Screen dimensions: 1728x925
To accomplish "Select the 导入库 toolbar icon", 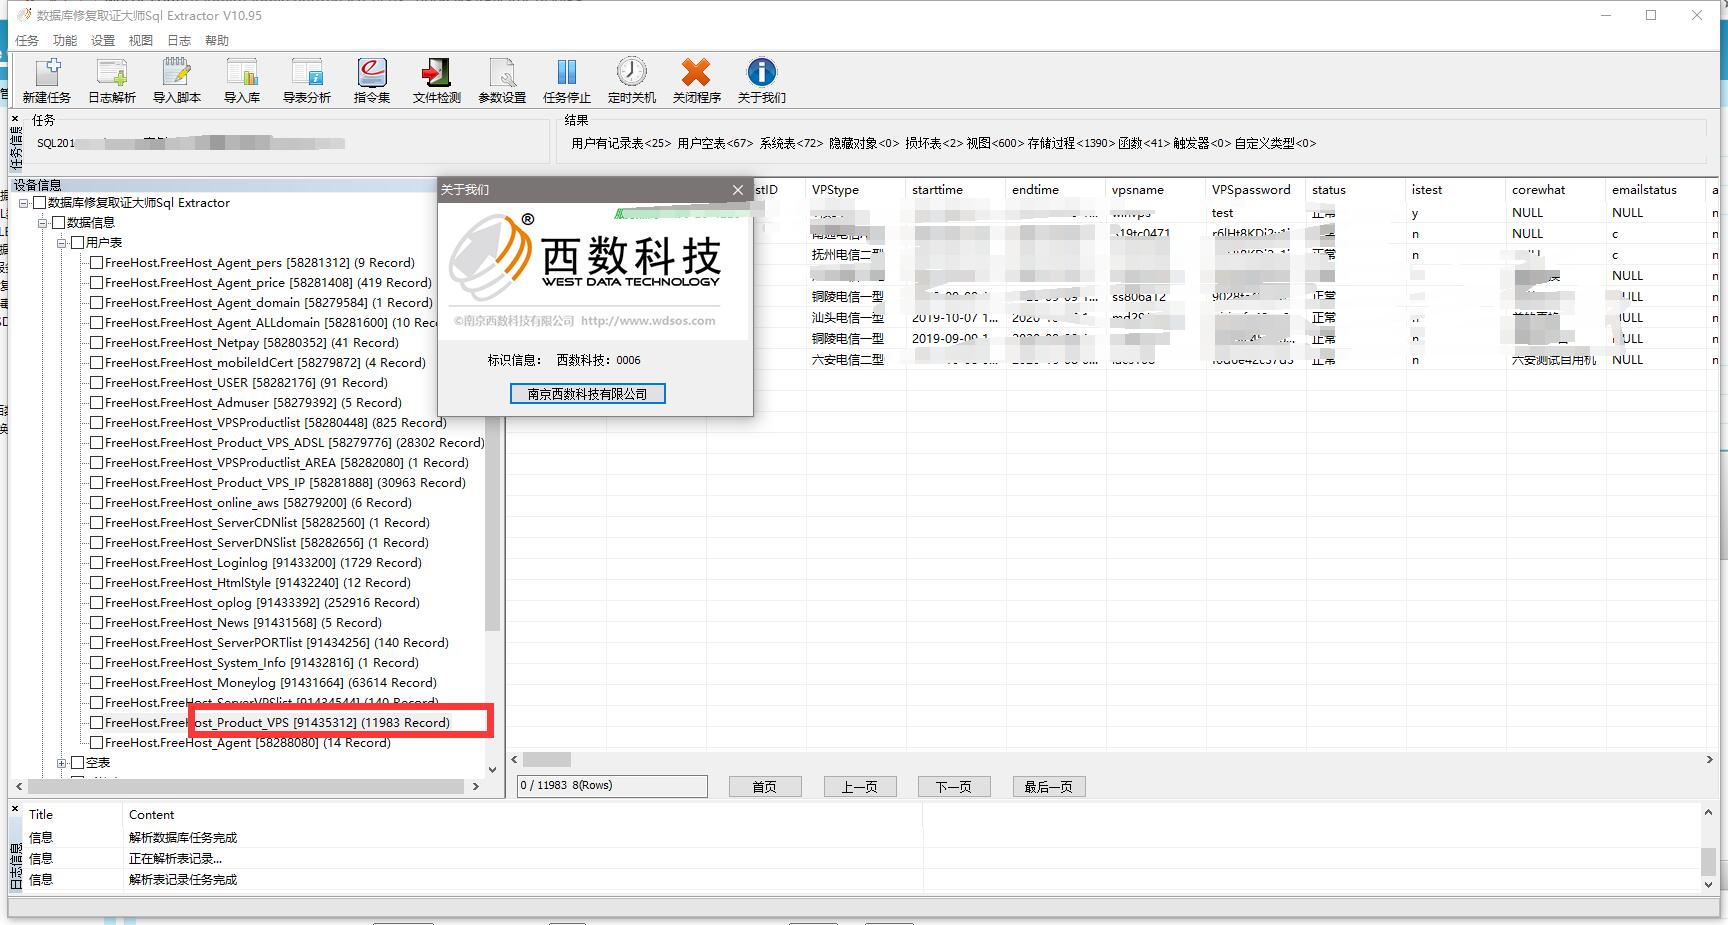I will click(241, 80).
